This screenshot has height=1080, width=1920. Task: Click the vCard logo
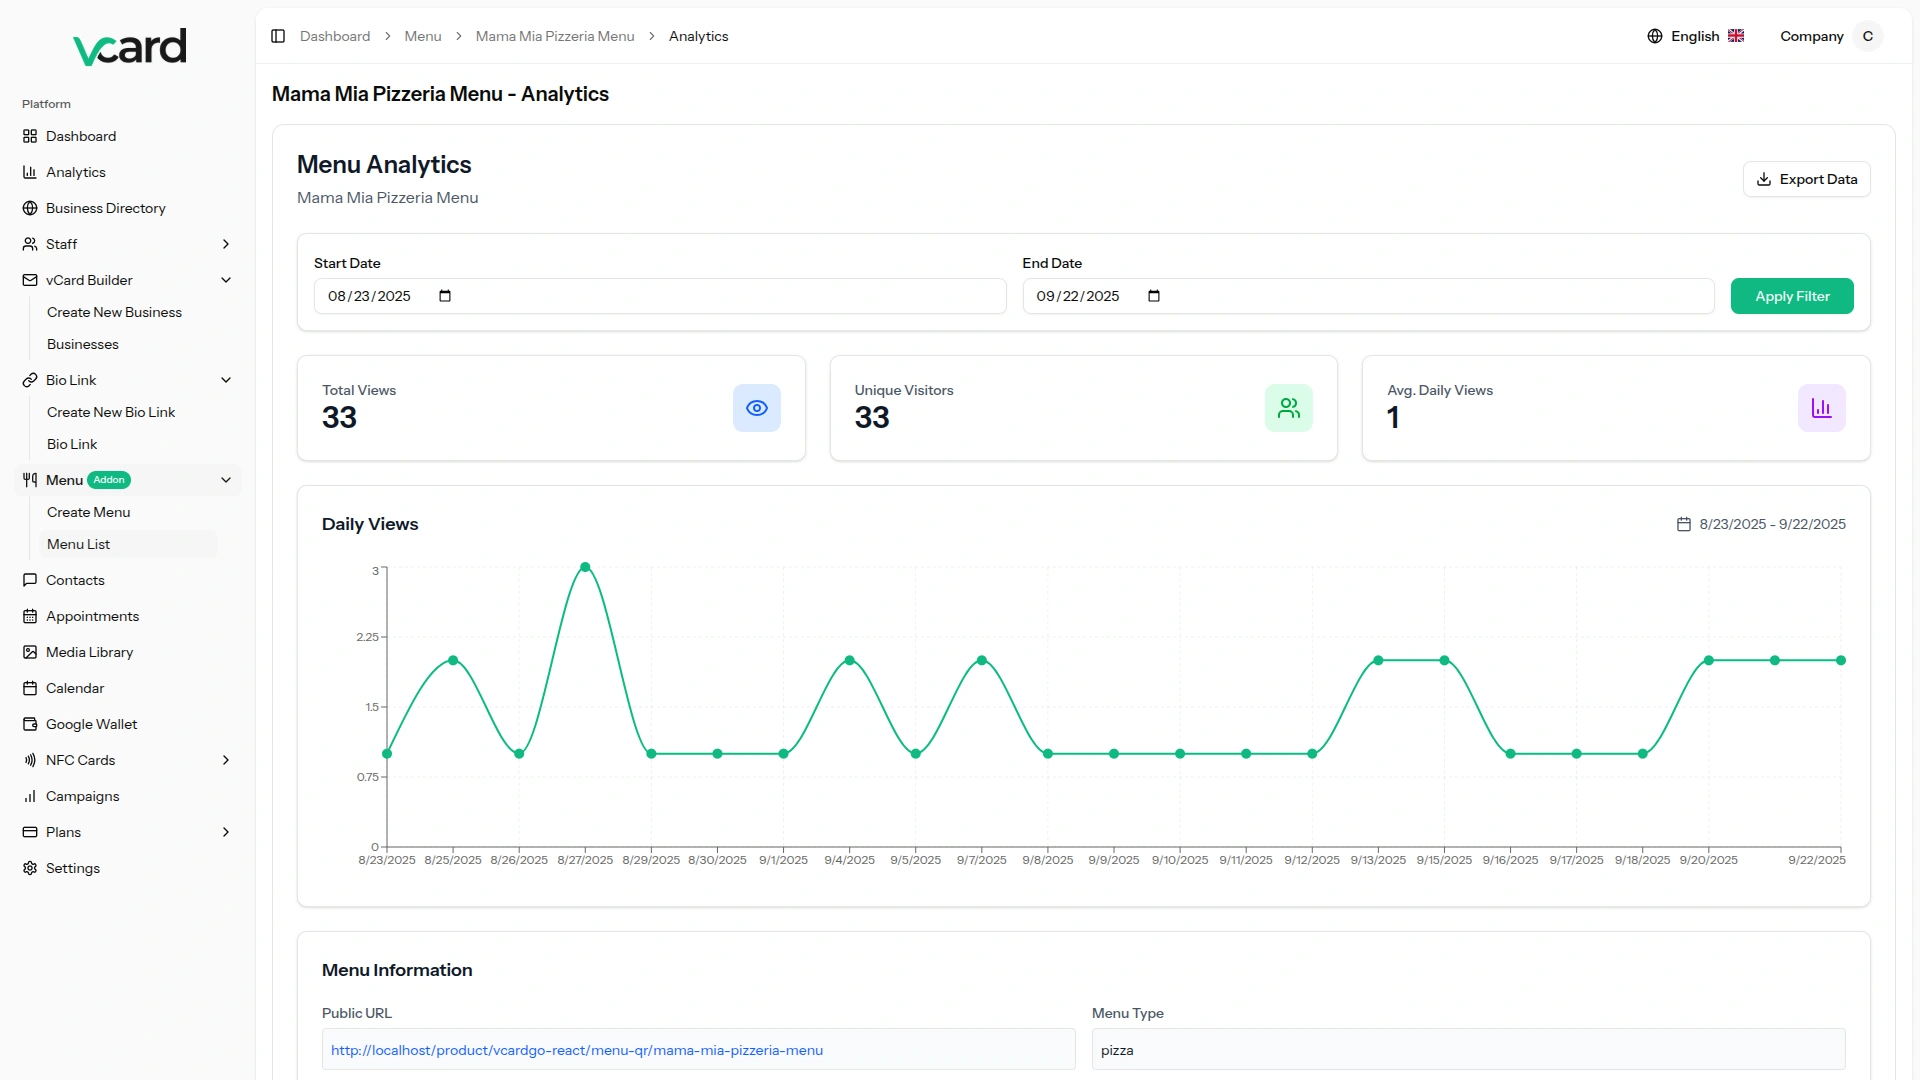click(x=130, y=47)
